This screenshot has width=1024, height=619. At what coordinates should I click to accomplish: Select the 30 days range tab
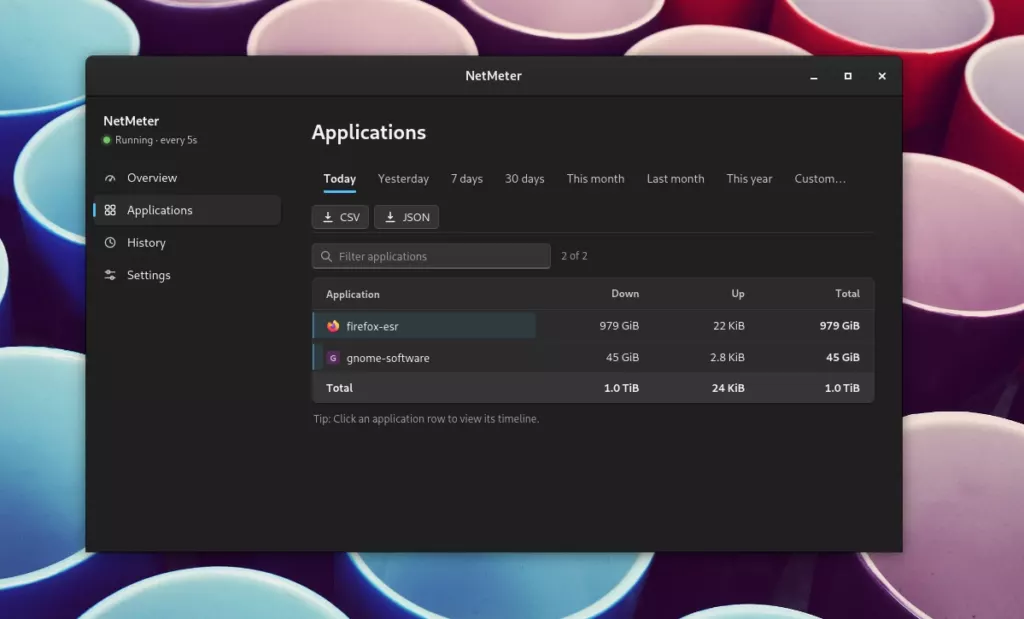(524, 179)
